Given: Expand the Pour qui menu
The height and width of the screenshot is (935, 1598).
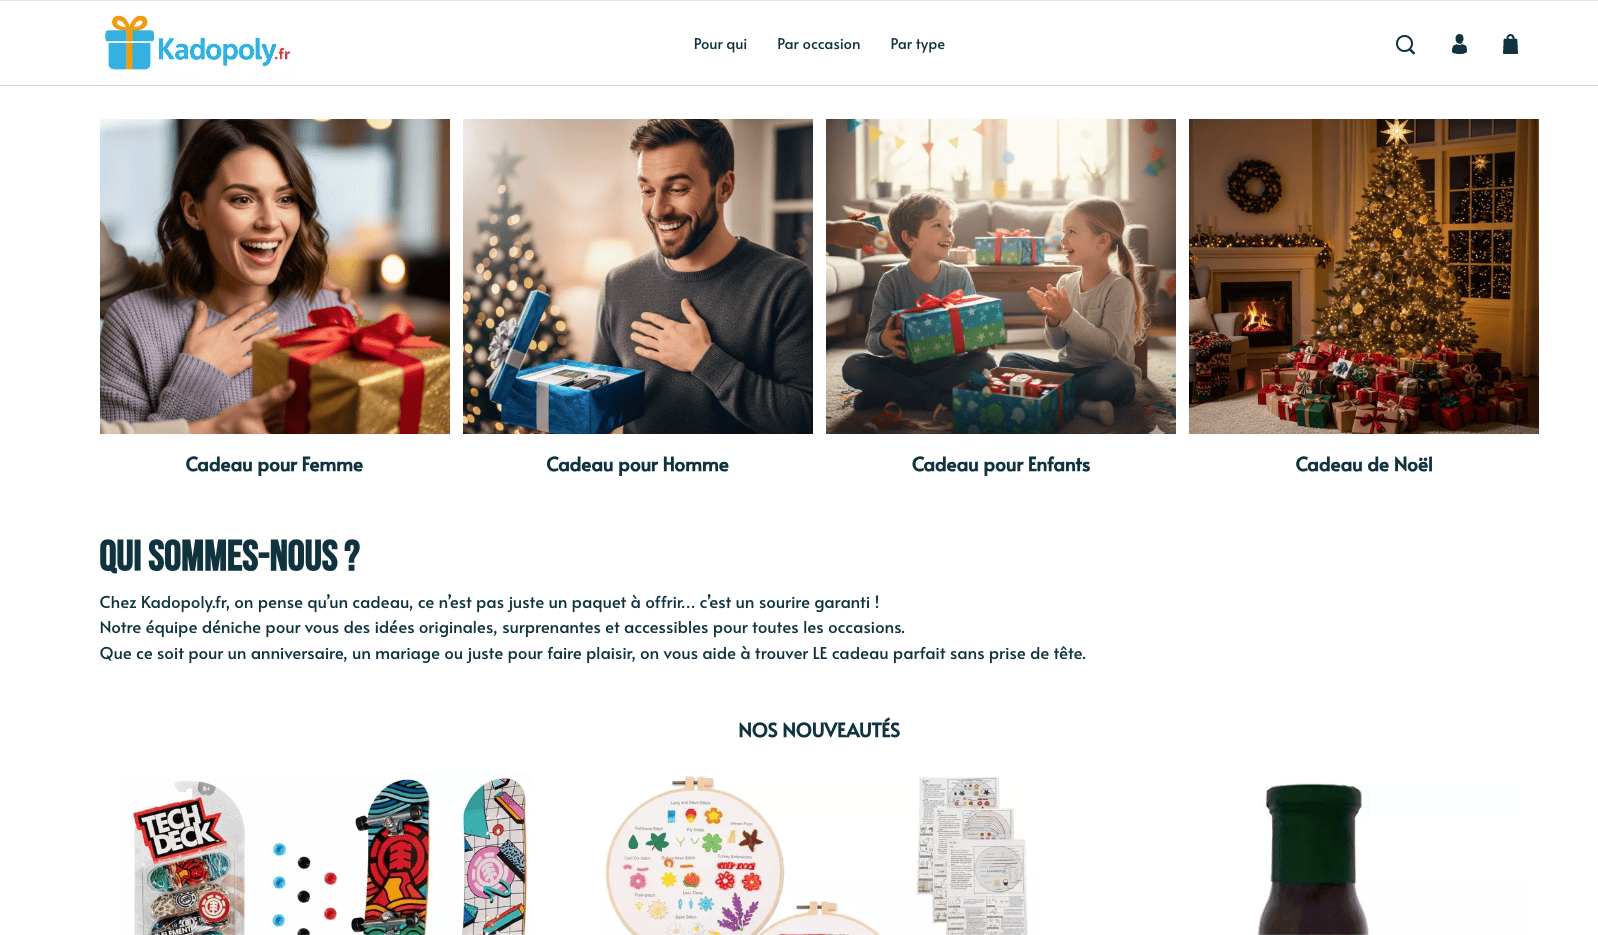Looking at the screenshot, I should (720, 44).
